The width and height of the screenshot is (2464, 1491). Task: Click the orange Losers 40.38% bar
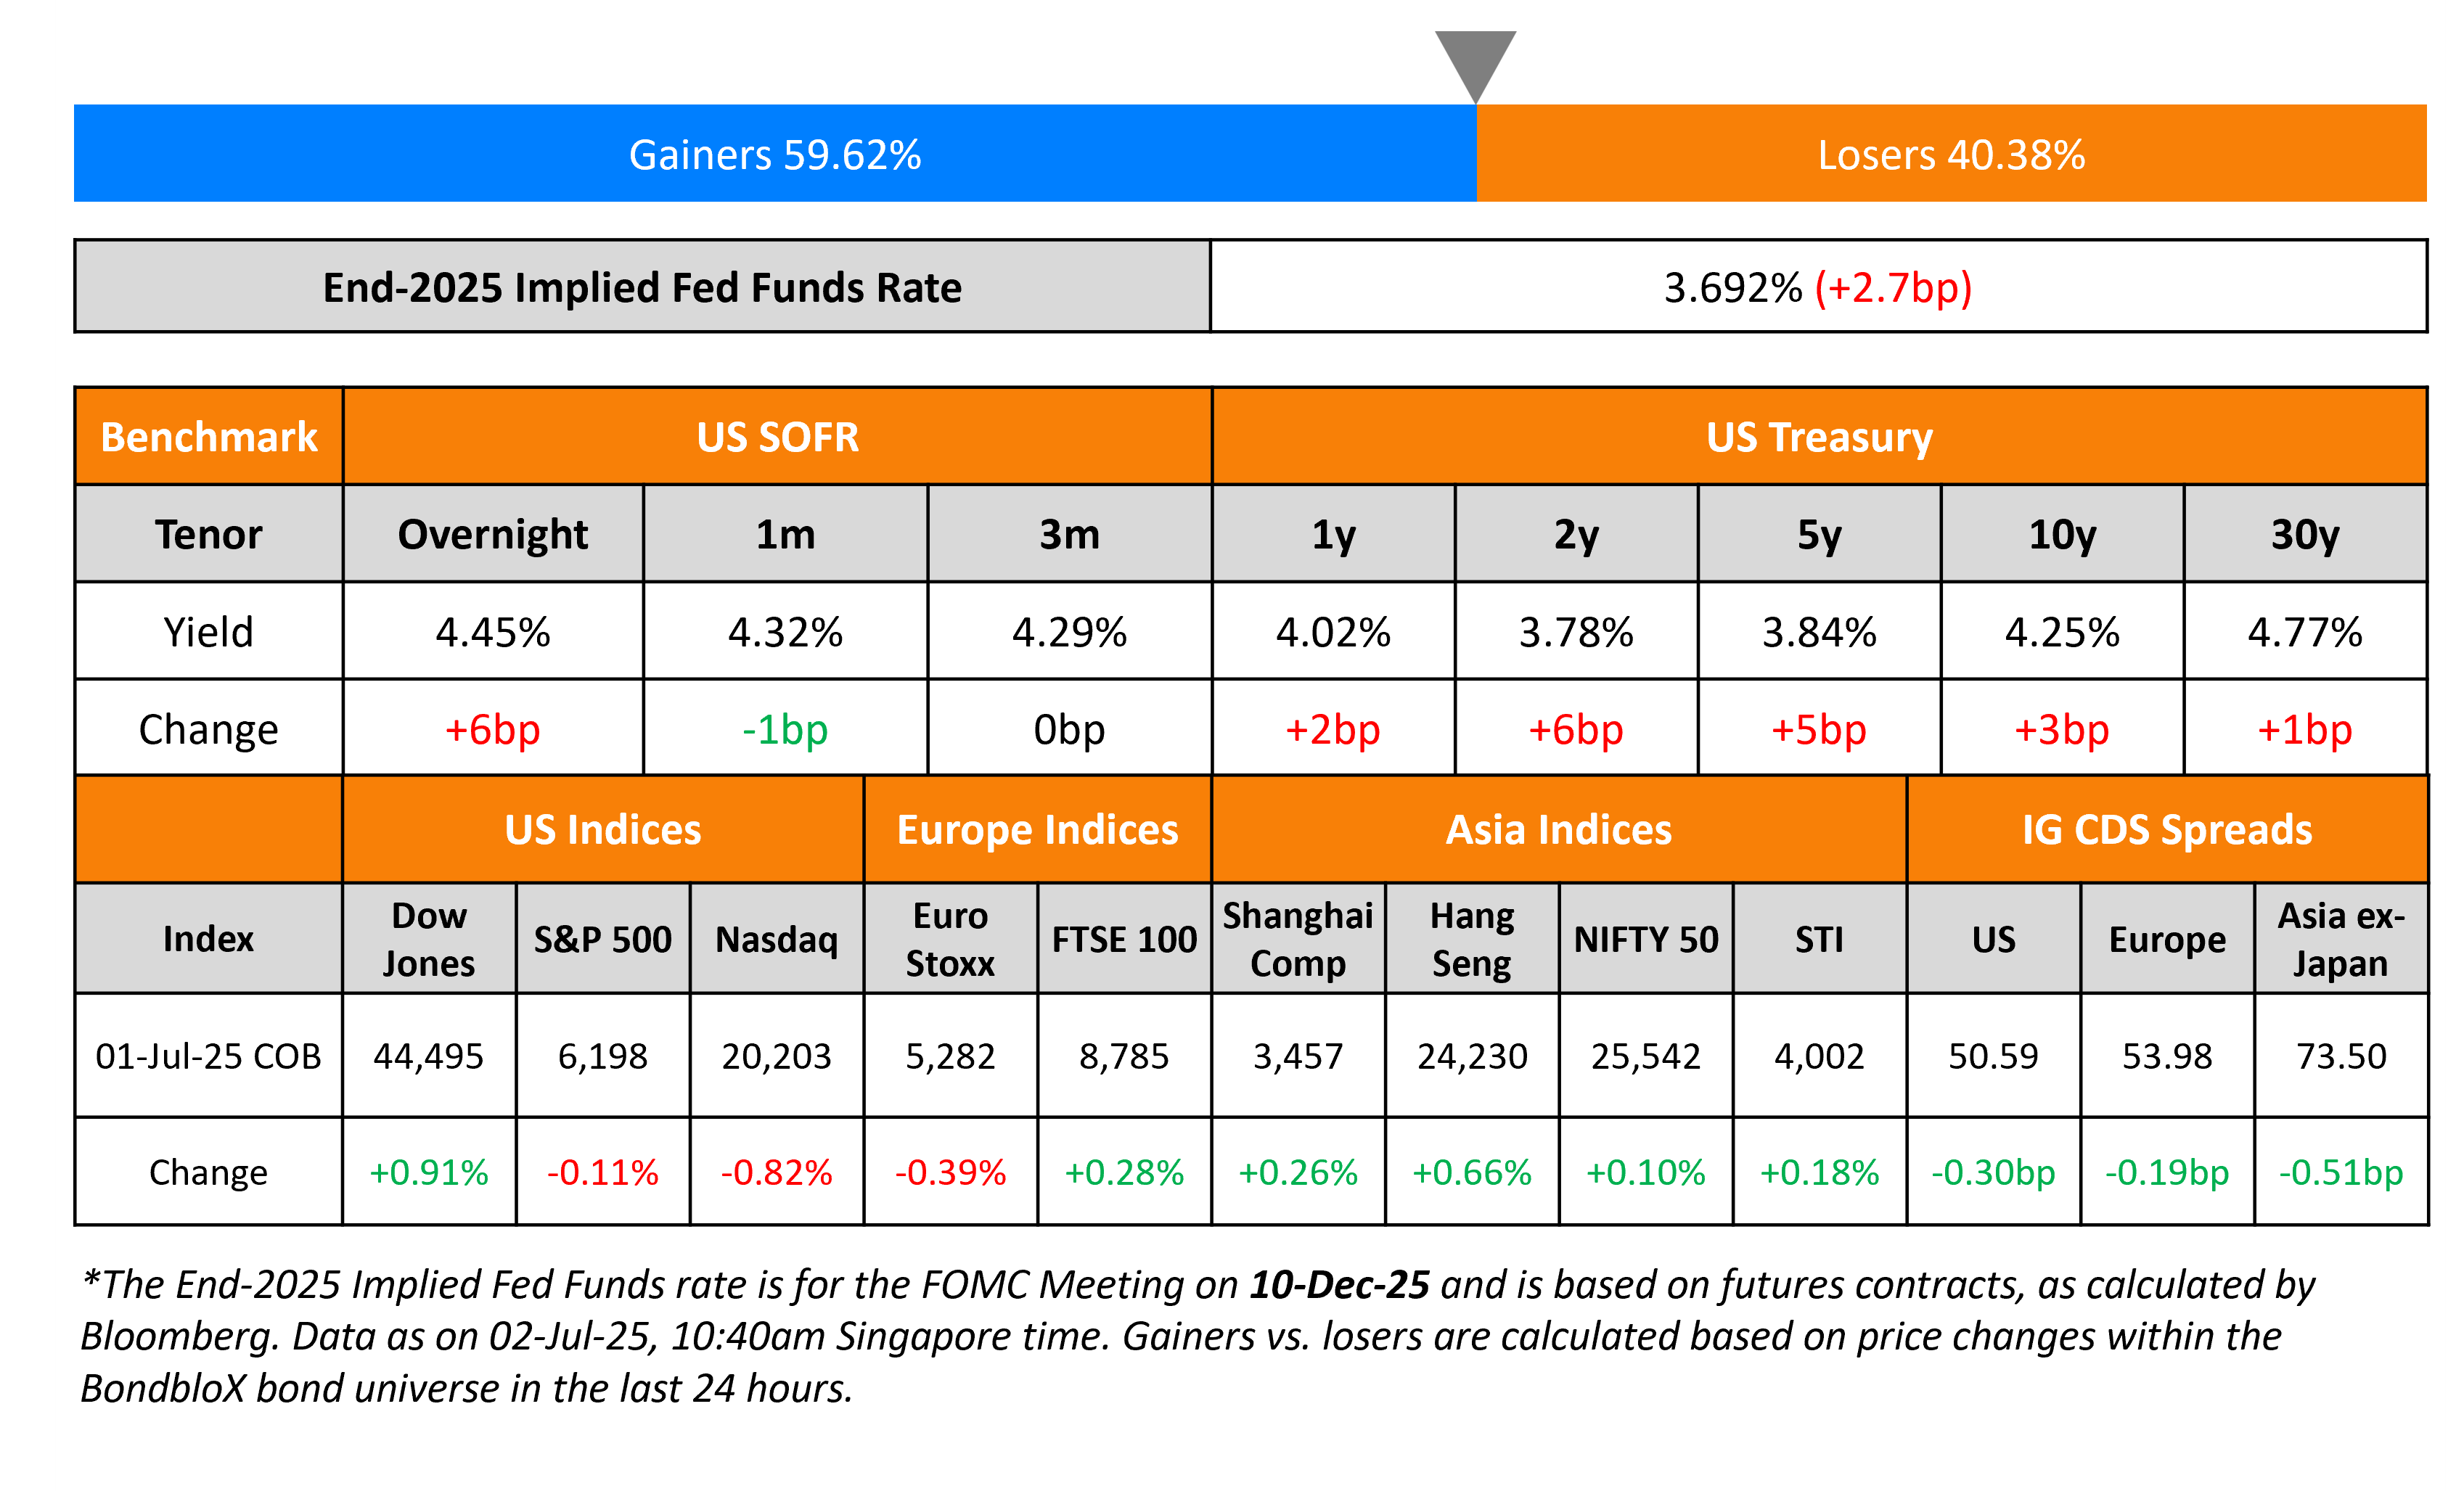pyautogui.click(x=1951, y=154)
